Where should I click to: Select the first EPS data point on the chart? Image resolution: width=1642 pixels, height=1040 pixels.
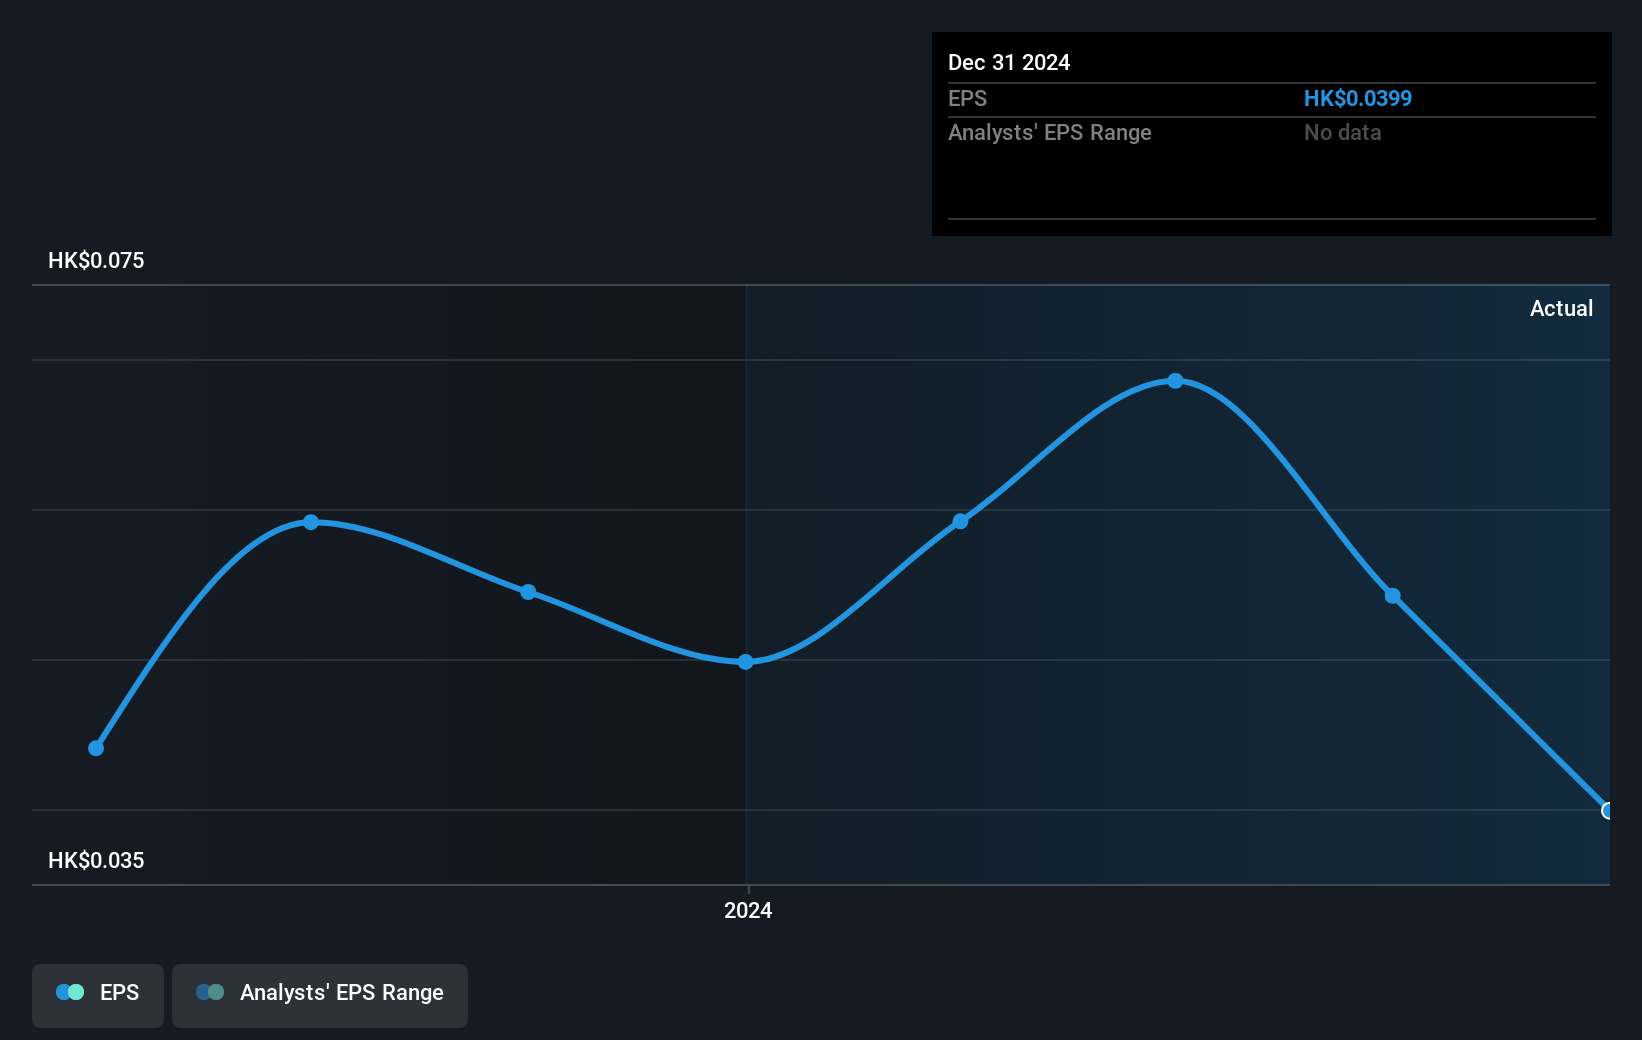click(96, 748)
